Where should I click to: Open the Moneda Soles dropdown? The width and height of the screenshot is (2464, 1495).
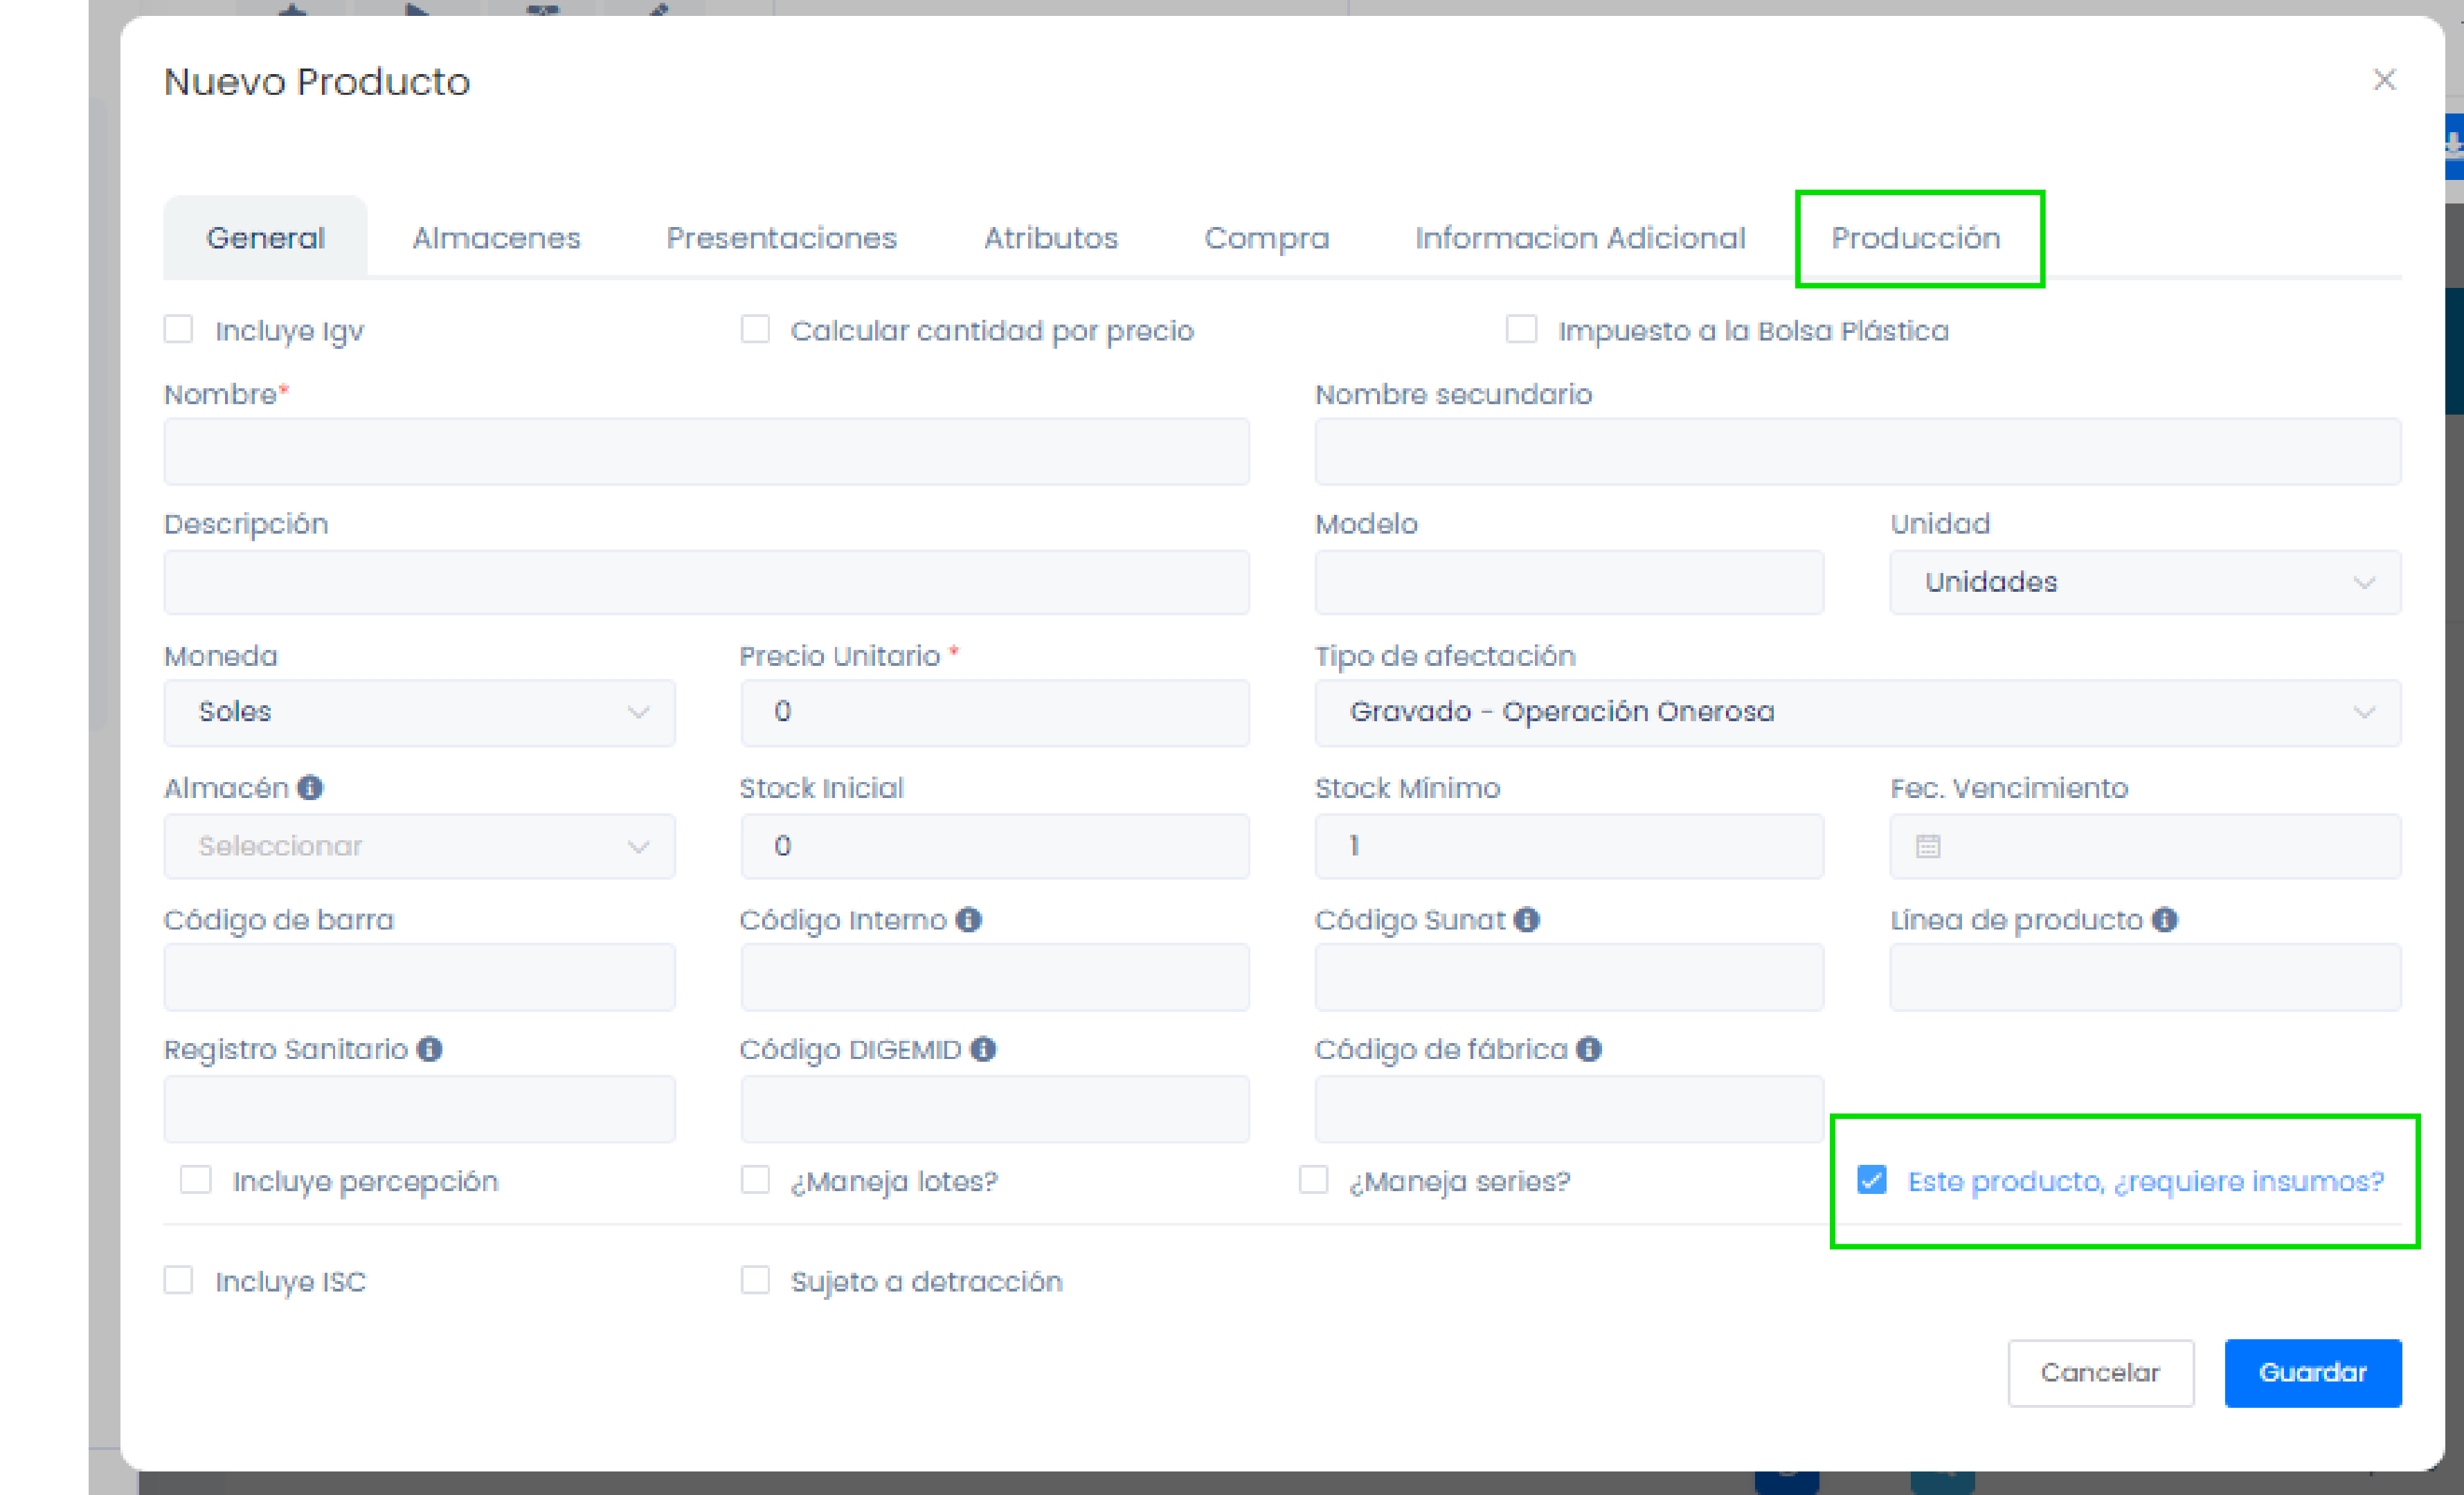point(419,712)
